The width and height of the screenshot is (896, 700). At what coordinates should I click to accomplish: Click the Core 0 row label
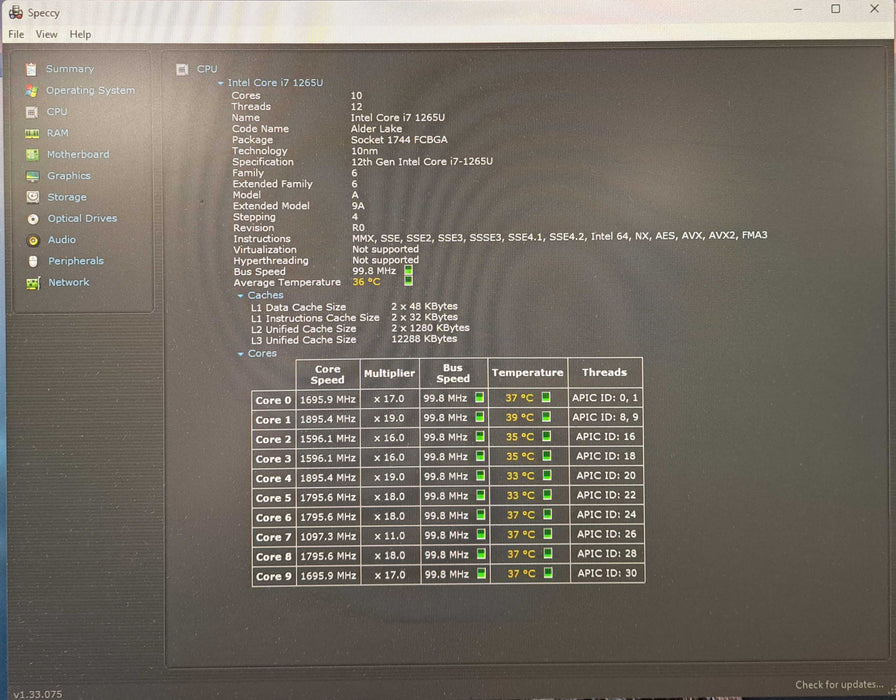pos(273,400)
